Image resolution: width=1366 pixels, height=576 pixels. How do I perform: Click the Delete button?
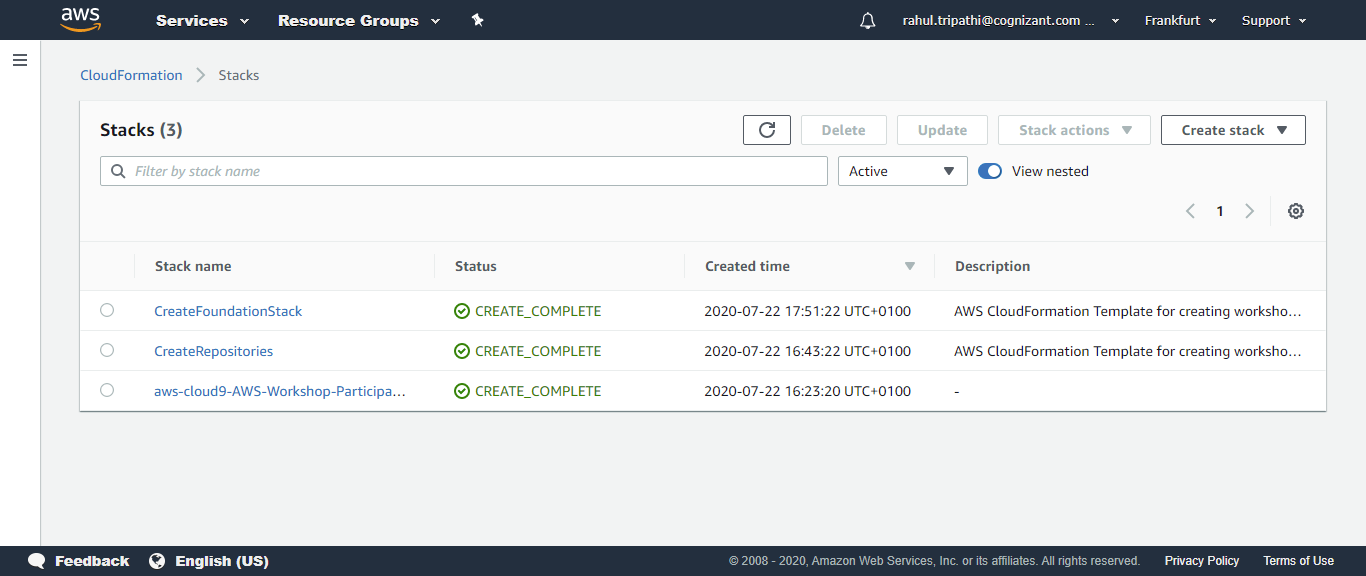tap(843, 130)
